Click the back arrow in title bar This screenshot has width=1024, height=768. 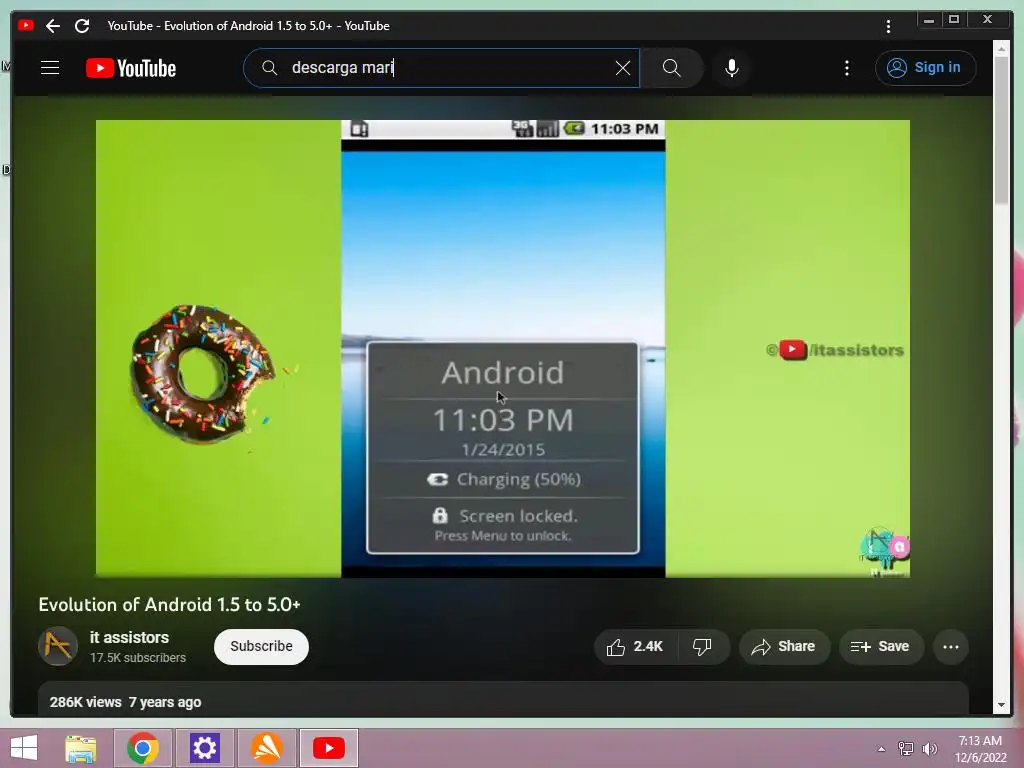(53, 26)
